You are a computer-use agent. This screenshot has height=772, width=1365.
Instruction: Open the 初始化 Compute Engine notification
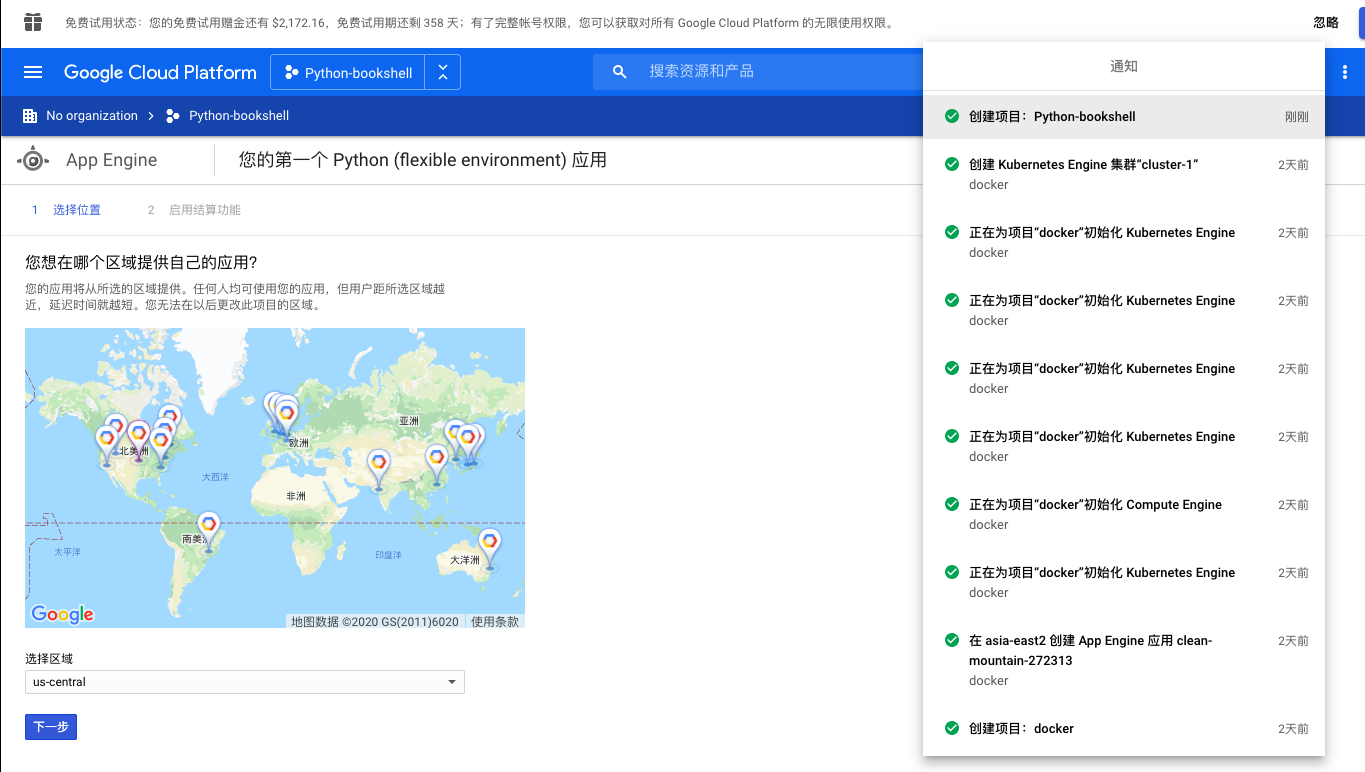click(1124, 514)
